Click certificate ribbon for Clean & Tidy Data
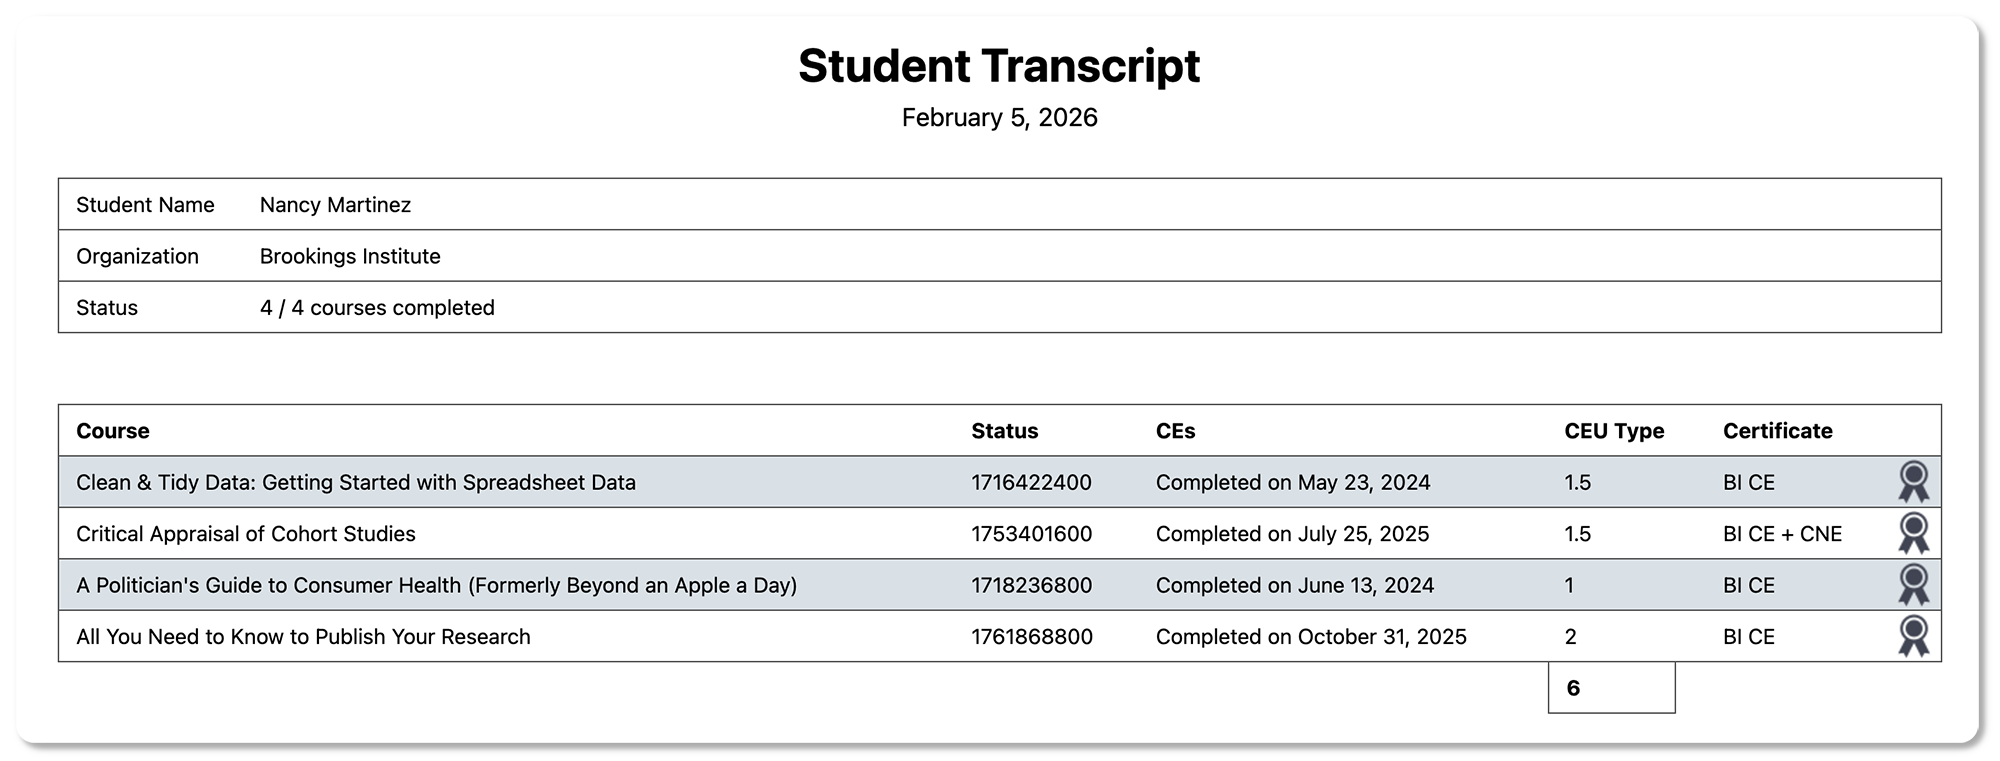The height and width of the screenshot is (761, 2000). [x=1913, y=482]
